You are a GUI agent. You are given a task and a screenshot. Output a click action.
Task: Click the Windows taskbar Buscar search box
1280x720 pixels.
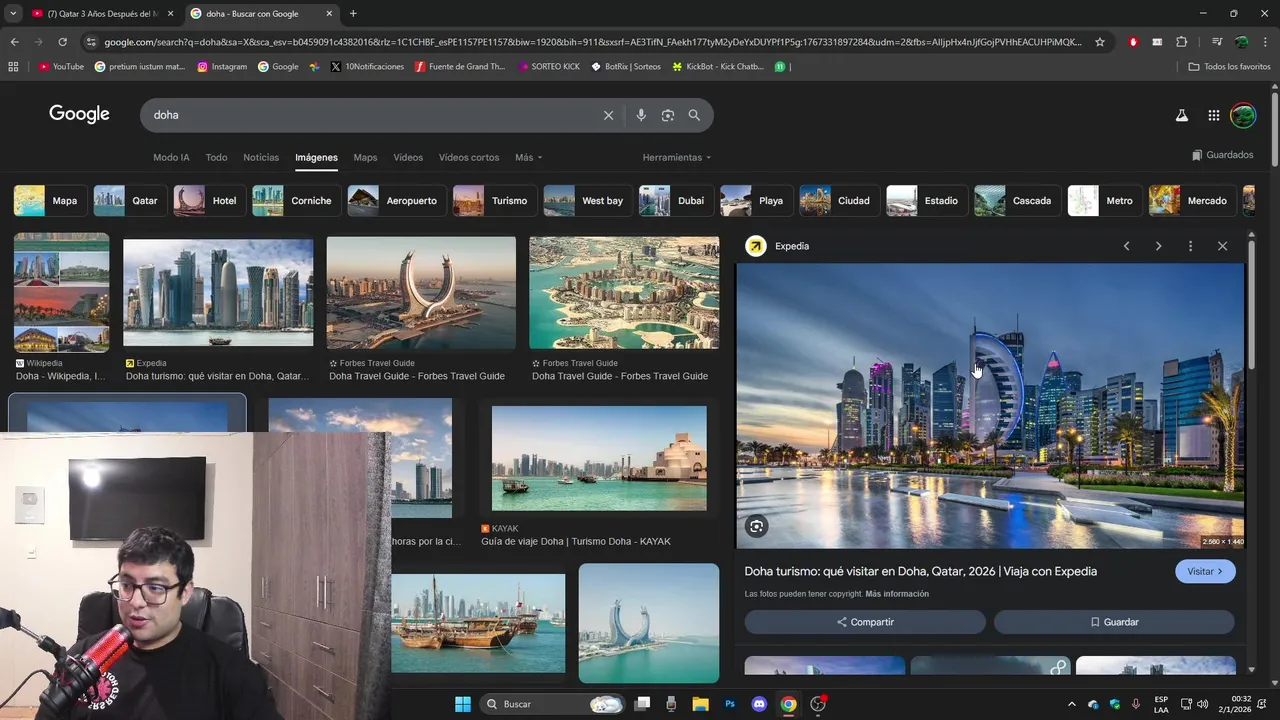[552, 704]
